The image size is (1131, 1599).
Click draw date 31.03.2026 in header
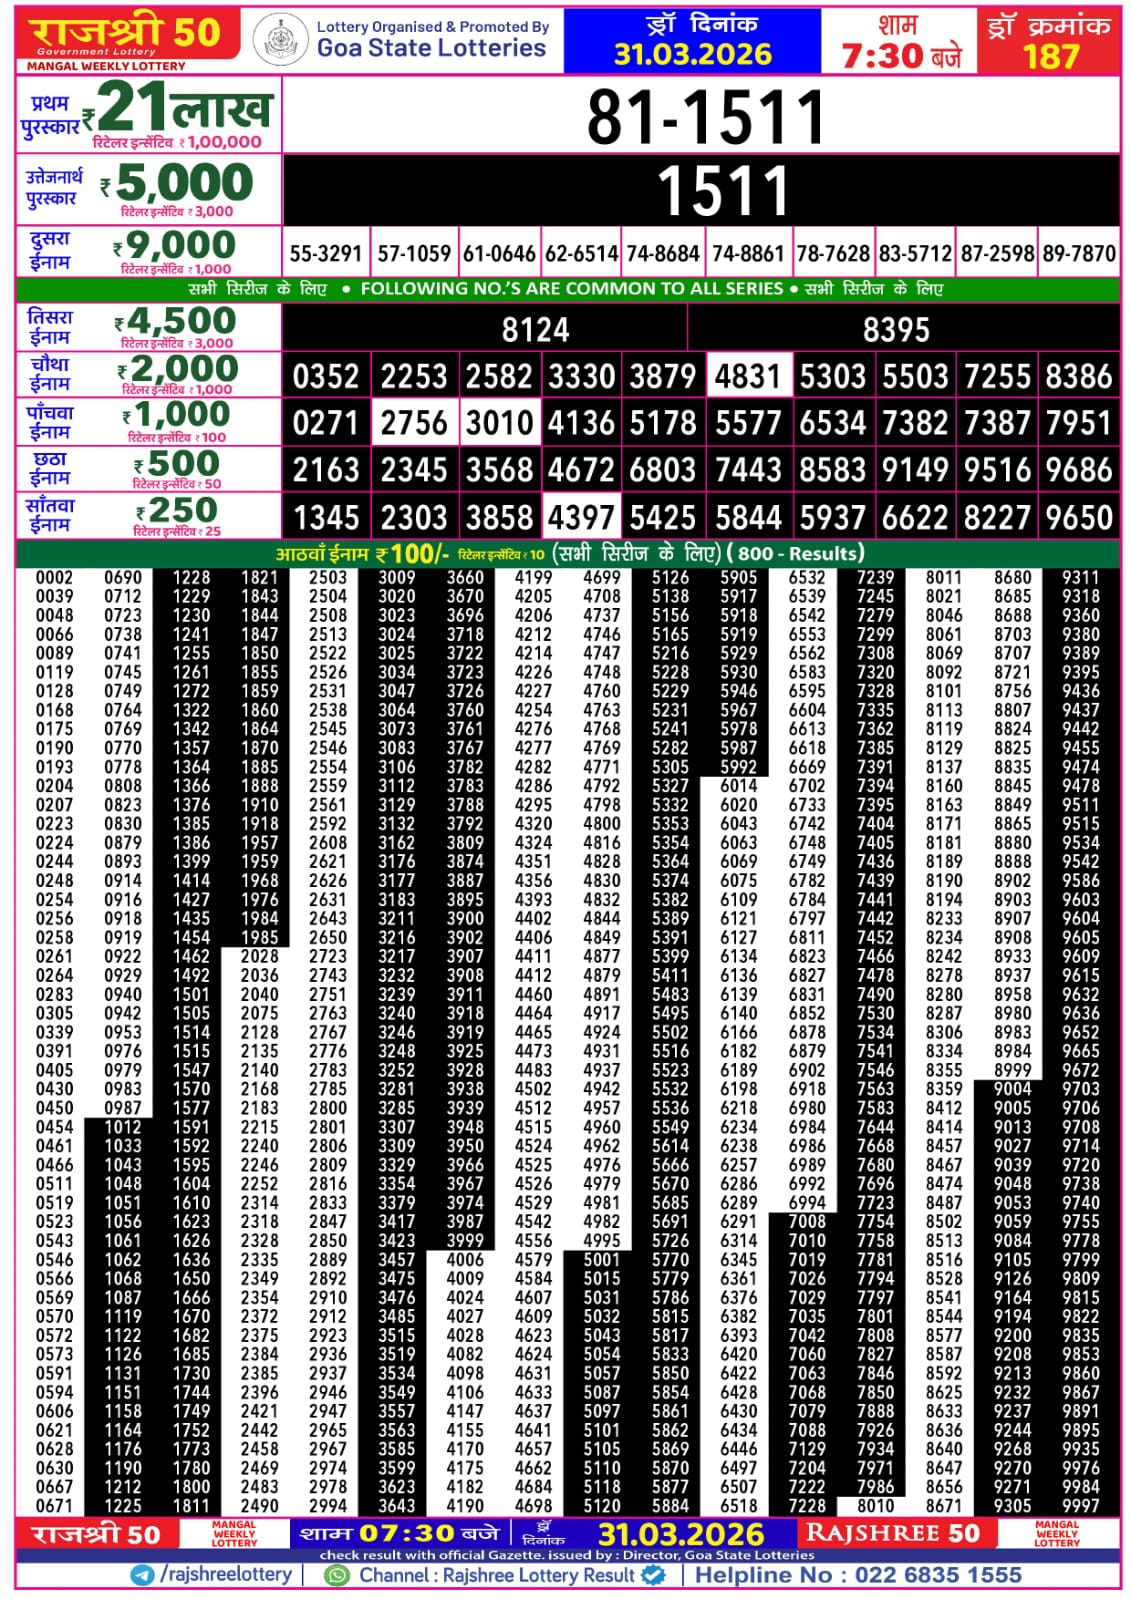(x=692, y=54)
